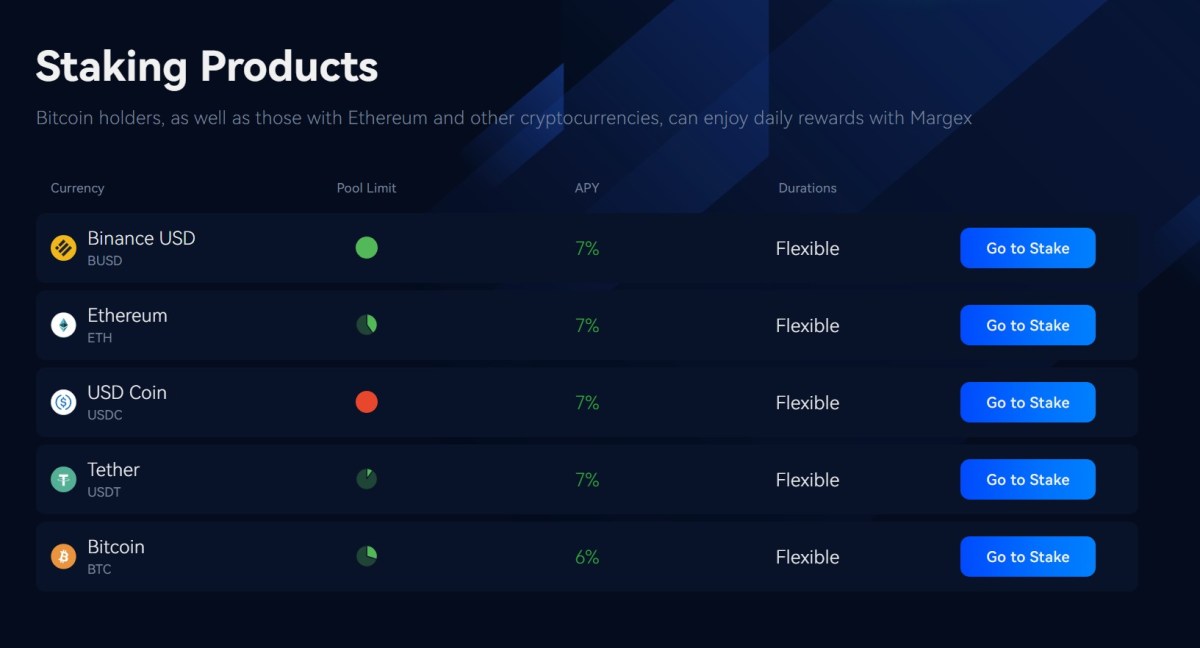Image resolution: width=1200 pixels, height=648 pixels.
Task: Click the APY column header
Action: click(x=587, y=188)
